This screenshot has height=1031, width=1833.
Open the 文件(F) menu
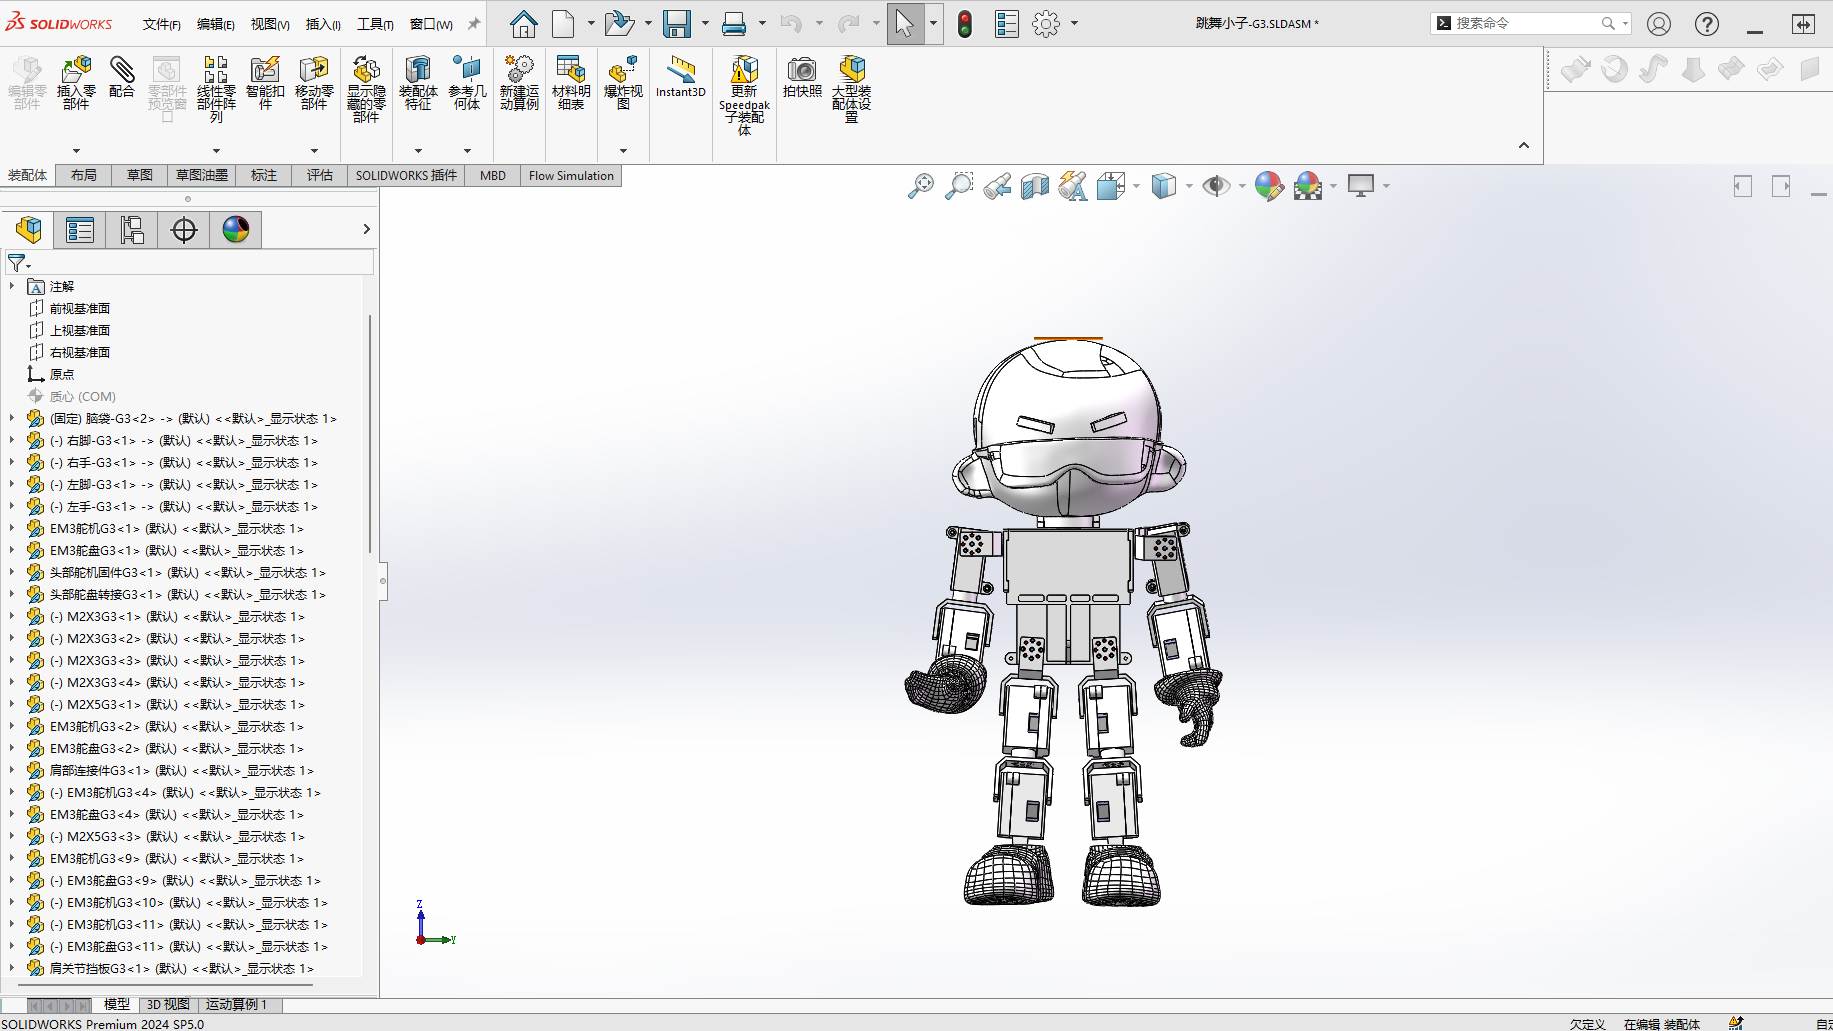tap(161, 24)
